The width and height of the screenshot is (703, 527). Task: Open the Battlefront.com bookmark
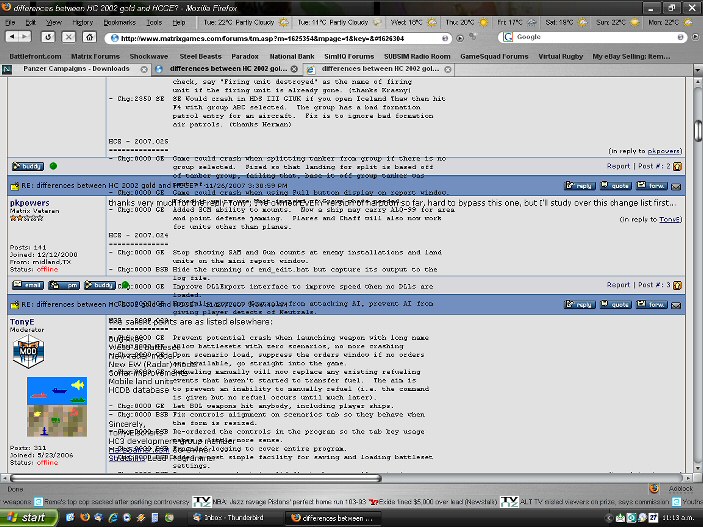35,57
